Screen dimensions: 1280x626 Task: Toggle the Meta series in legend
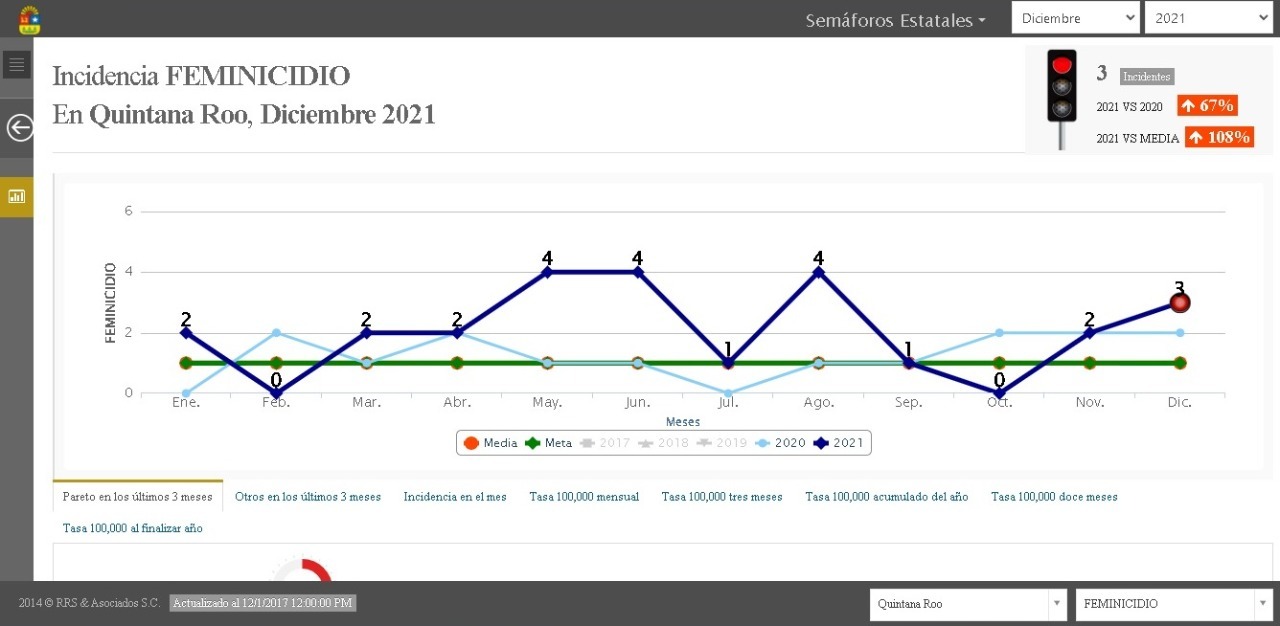point(548,443)
